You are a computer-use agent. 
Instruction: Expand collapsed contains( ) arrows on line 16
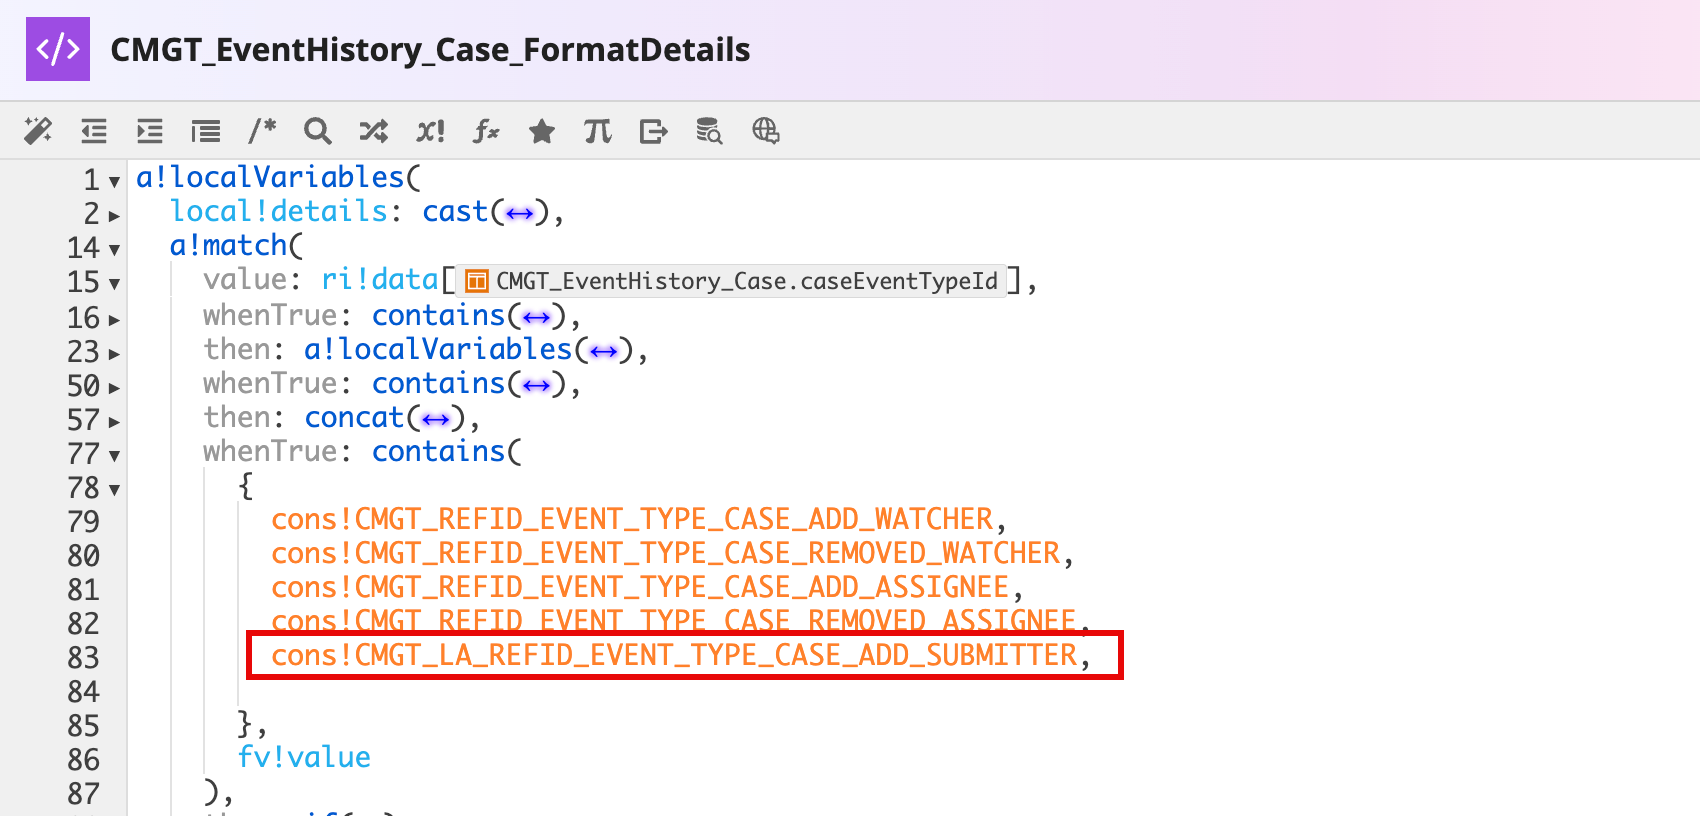point(537,317)
